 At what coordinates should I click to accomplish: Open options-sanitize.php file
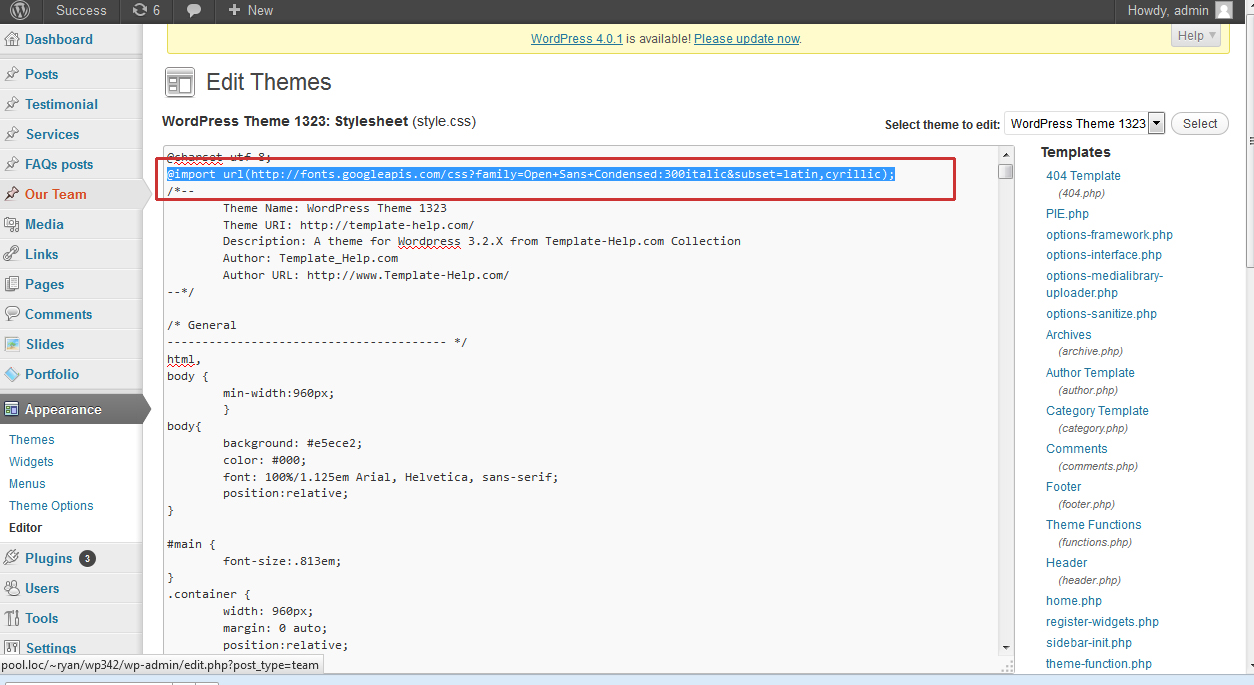click(1101, 314)
